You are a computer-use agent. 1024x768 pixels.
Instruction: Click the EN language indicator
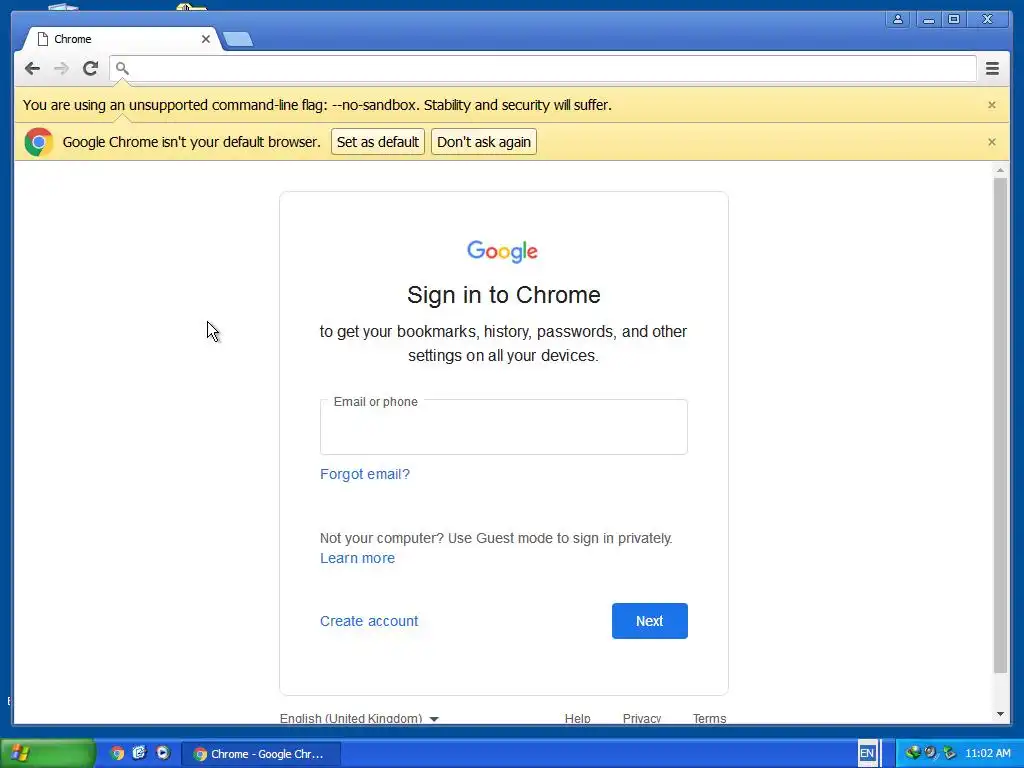(x=867, y=753)
